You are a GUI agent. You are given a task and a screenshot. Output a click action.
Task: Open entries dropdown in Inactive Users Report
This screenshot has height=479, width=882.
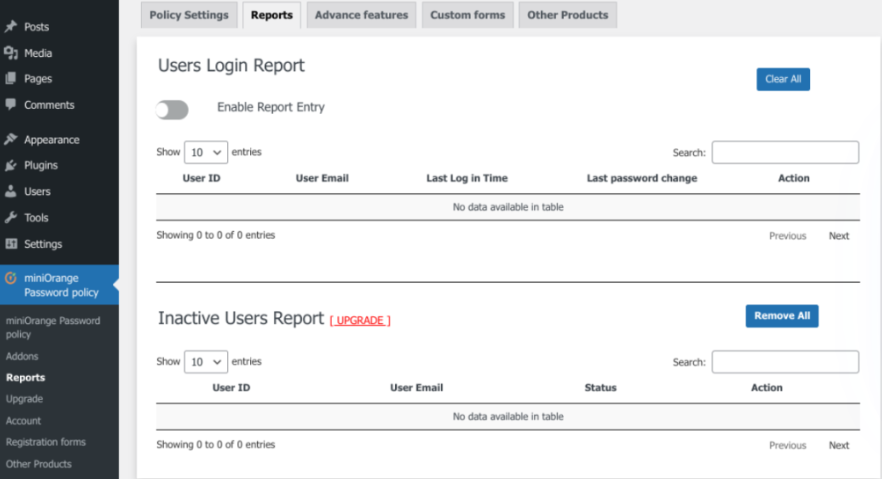pyautogui.click(x=206, y=362)
